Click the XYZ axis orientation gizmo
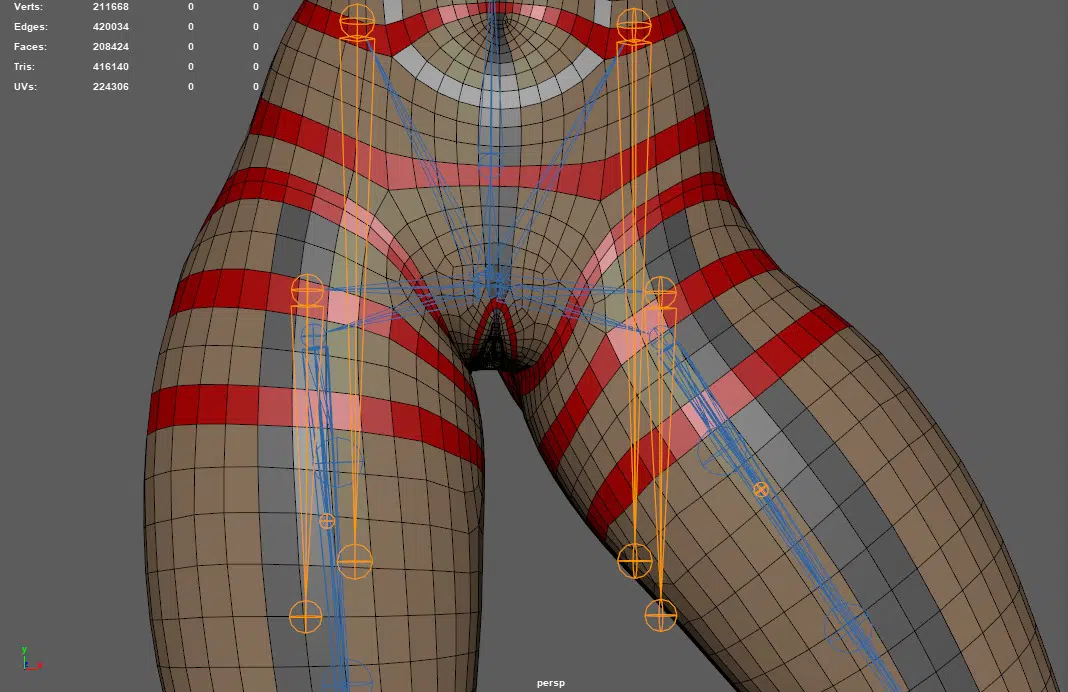Screen dimensions: 1068x692 [x=31, y=659]
